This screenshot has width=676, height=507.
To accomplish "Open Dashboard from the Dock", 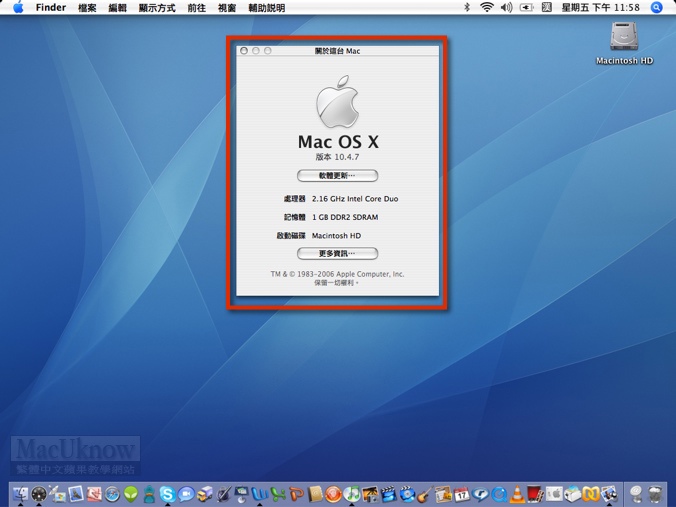I will pos(39,494).
